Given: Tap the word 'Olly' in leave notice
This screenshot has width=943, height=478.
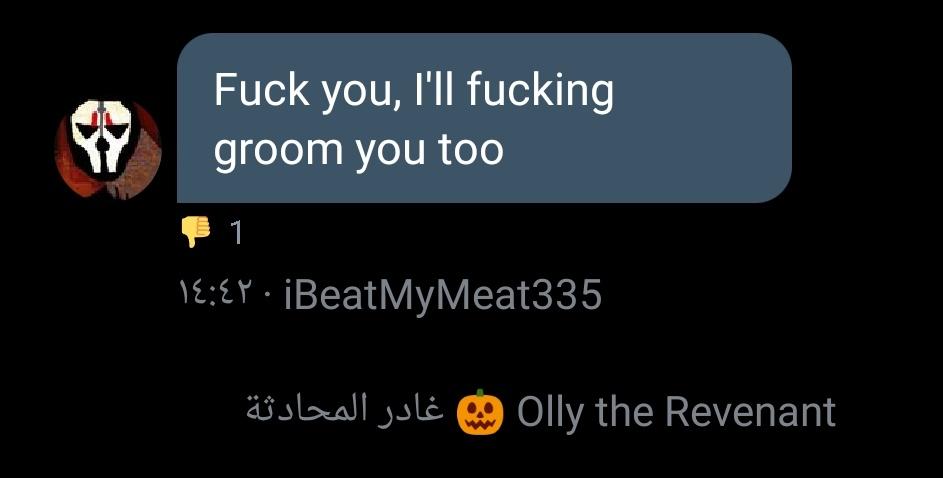Looking at the screenshot, I should (x=550, y=414).
